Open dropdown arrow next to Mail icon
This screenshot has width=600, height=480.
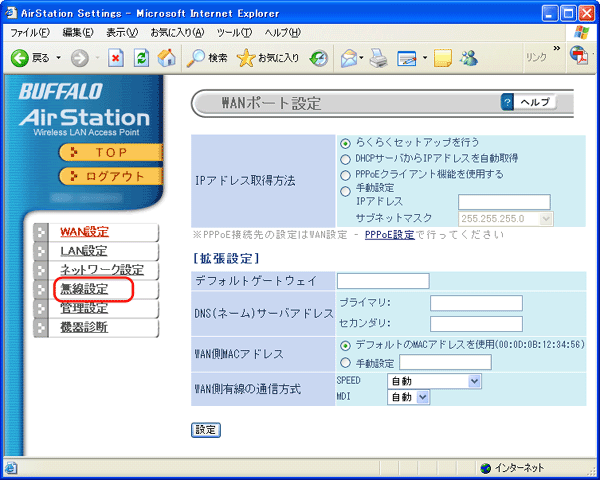coord(362,58)
